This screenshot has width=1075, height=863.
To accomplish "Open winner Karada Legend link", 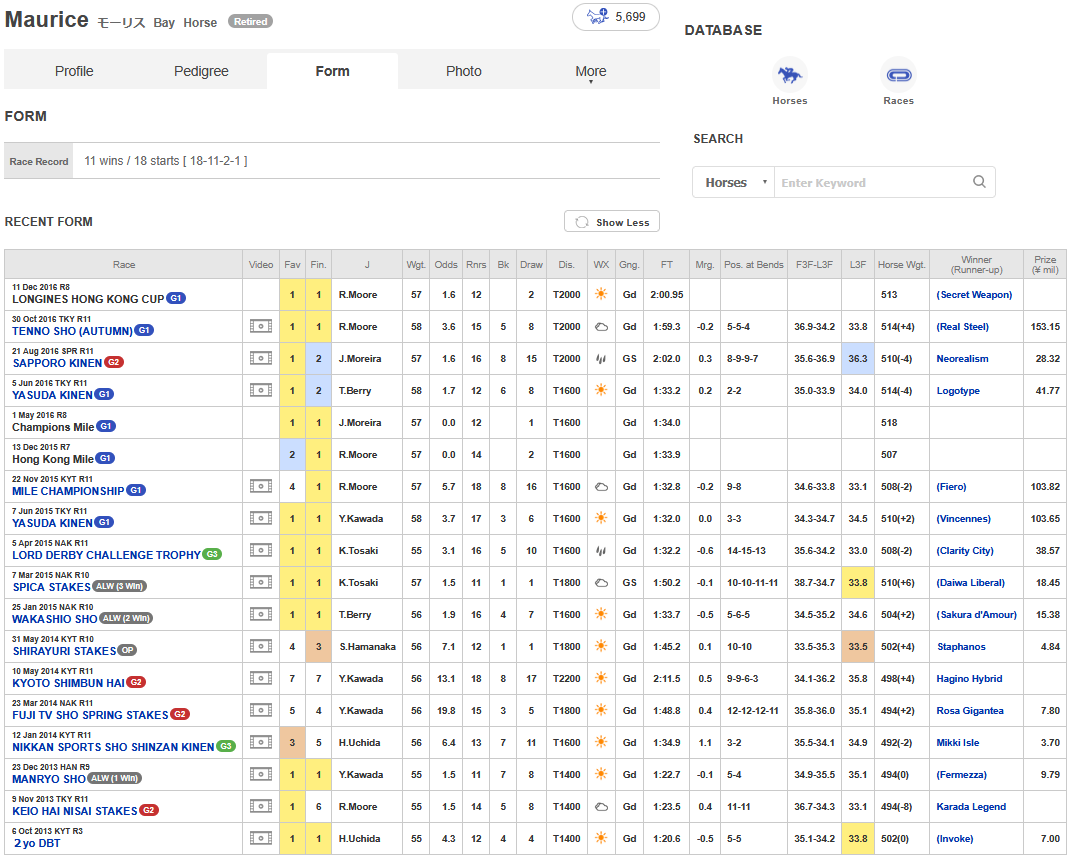I will click(971, 806).
